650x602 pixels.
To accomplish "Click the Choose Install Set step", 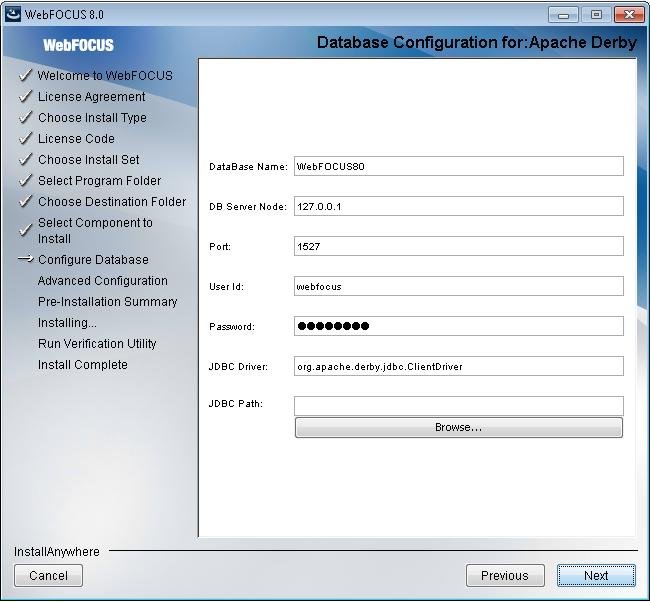I will coord(89,160).
